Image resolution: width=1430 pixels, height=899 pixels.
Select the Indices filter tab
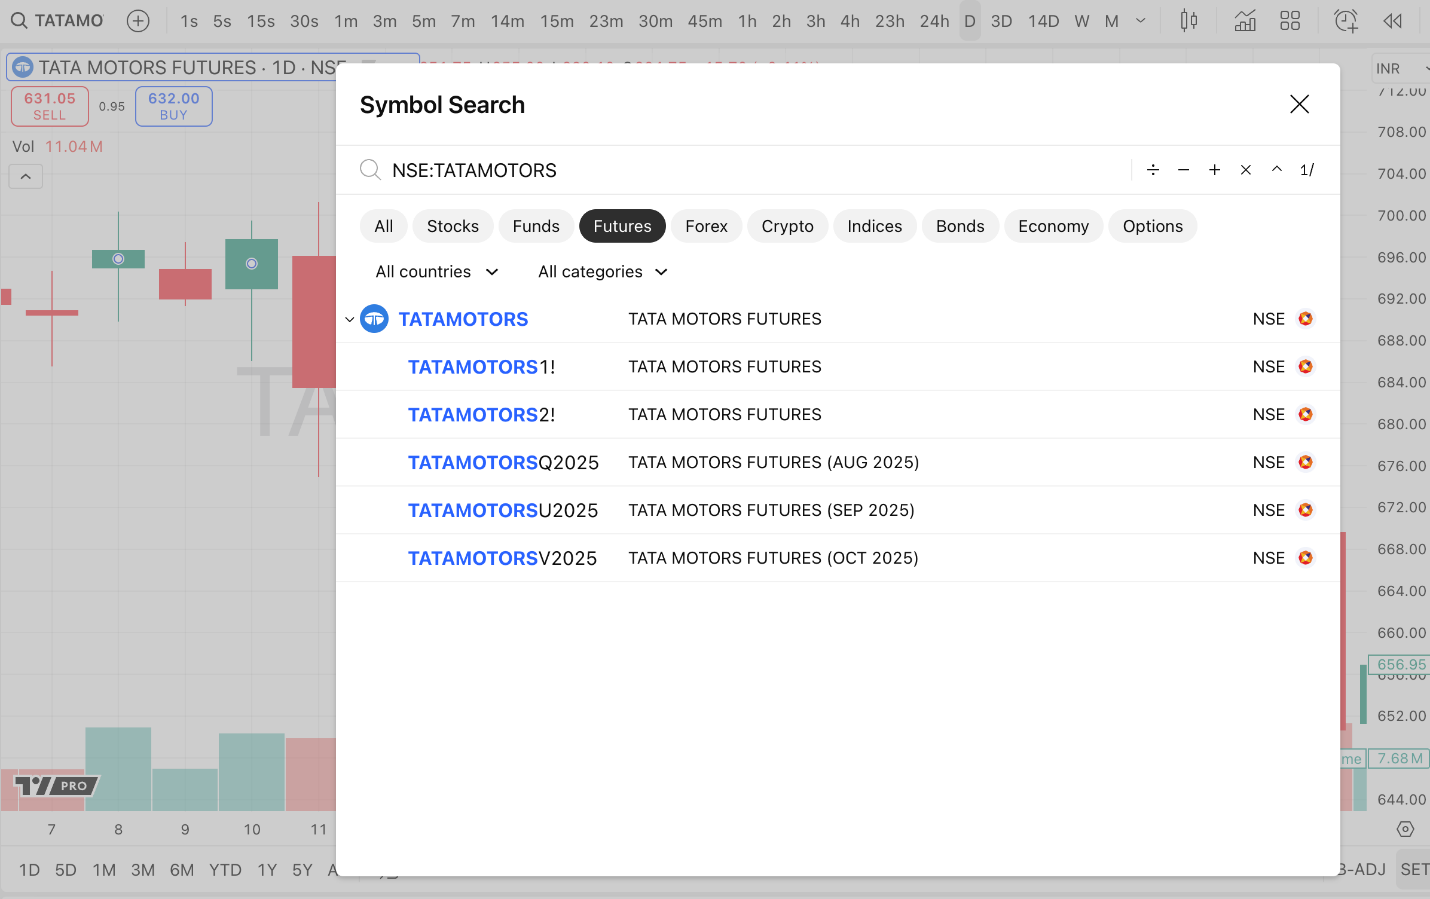tap(875, 226)
